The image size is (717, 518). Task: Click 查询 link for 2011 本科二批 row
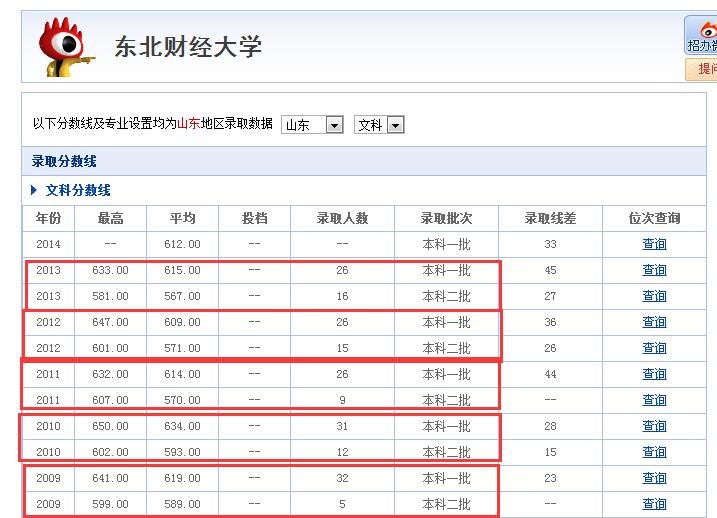pyautogui.click(x=654, y=401)
